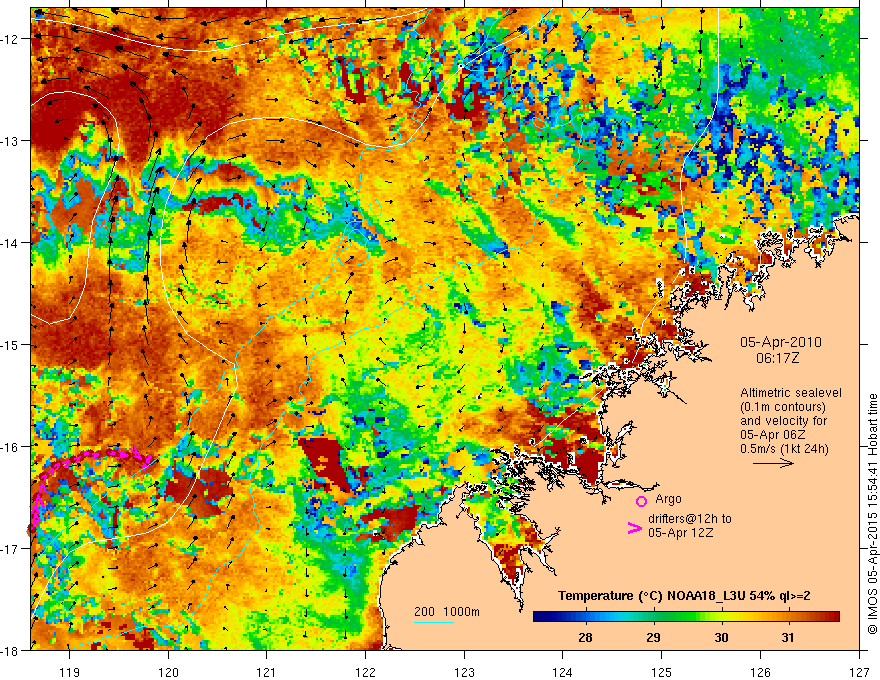This screenshot has width=880, height=680.
Task: Click latitude axis label -13
Action: (x=10, y=141)
